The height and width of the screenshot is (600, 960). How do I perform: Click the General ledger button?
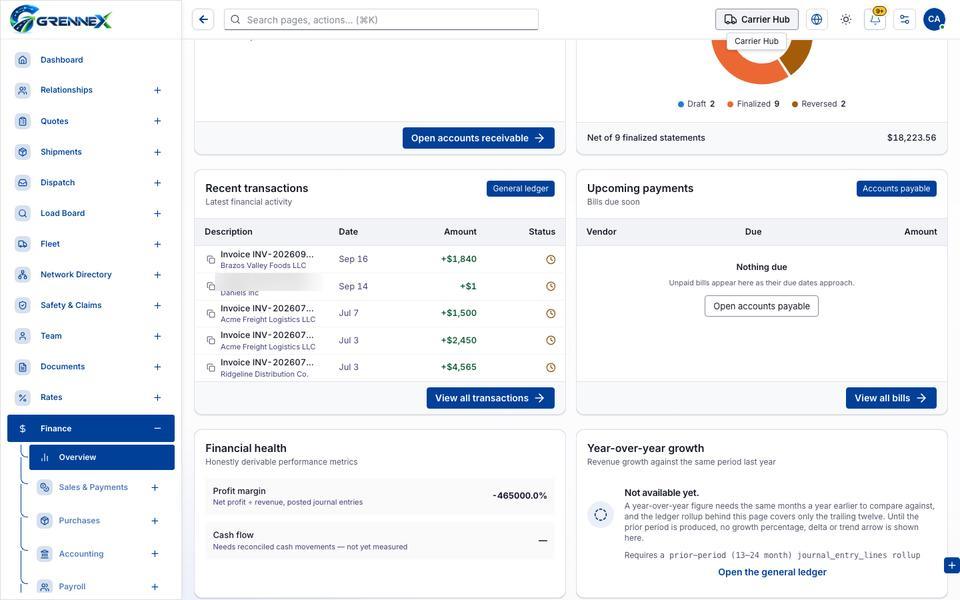(520, 189)
